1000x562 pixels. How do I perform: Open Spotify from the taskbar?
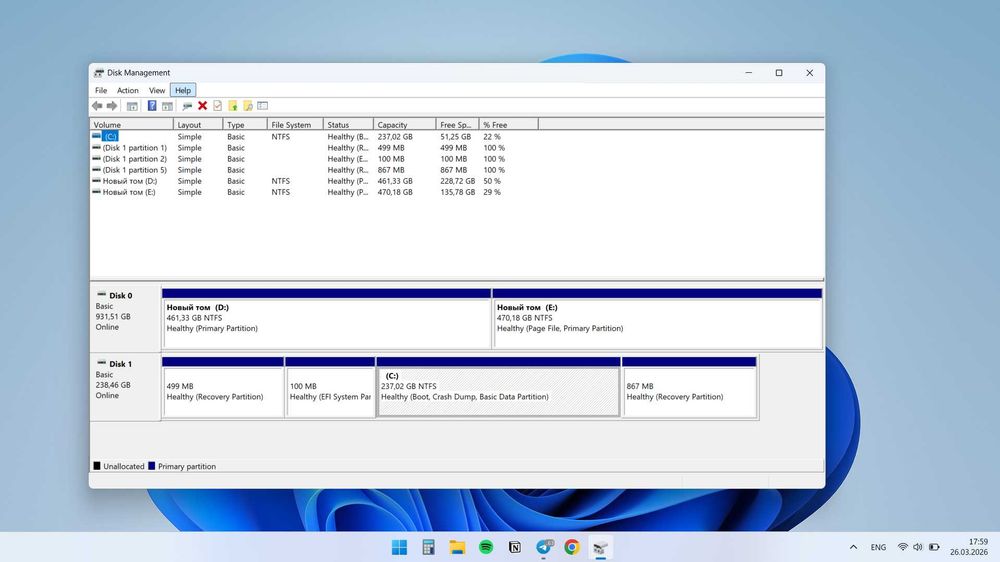click(x=486, y=547)
